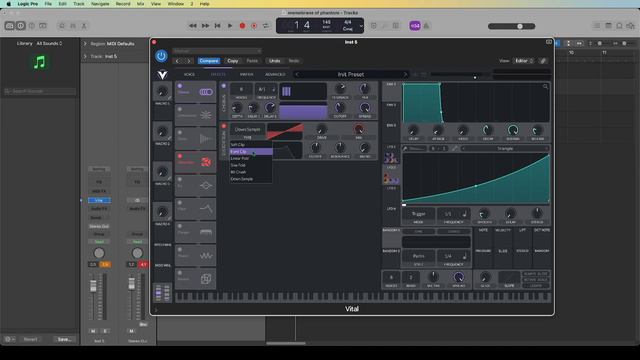Switch to the Voice tab in Vital
The image size is (640, 360).
(189, 74)
